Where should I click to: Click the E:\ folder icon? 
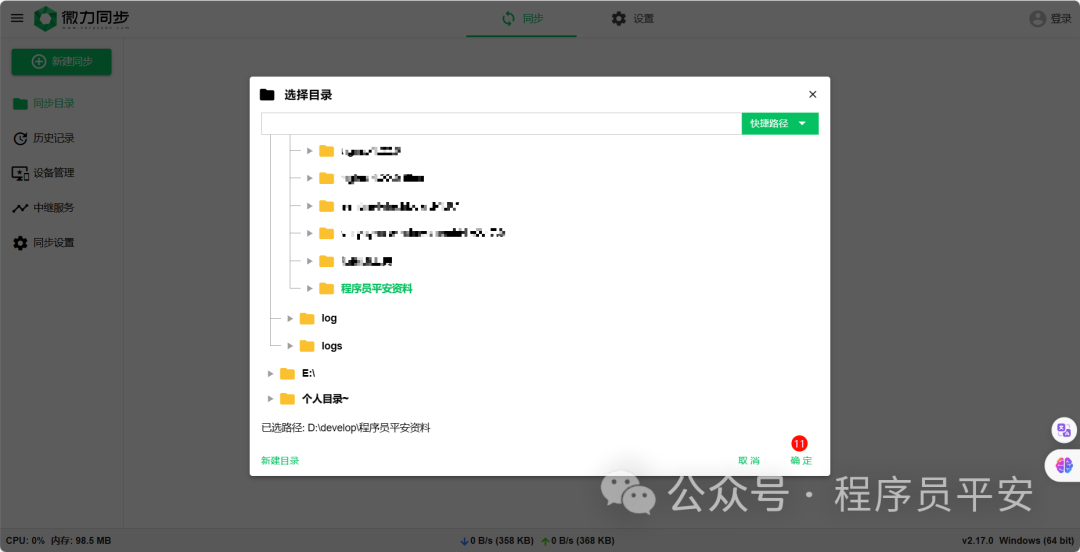(288, 374)
